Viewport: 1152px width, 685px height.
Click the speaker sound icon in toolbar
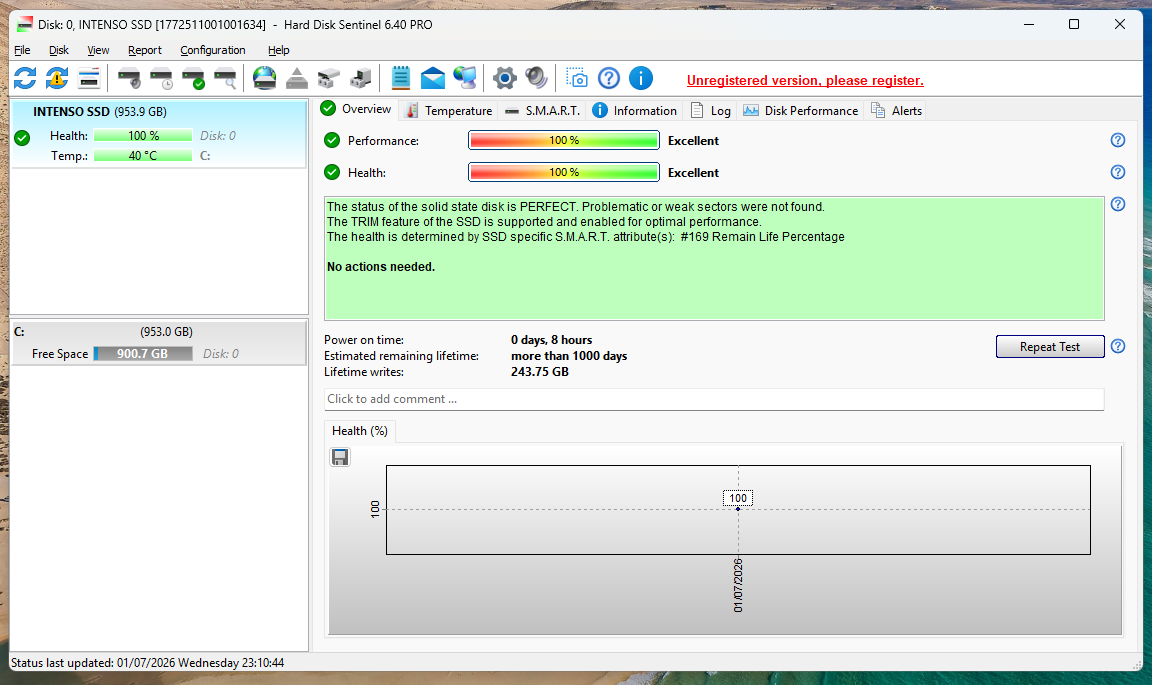coord(536,78)
